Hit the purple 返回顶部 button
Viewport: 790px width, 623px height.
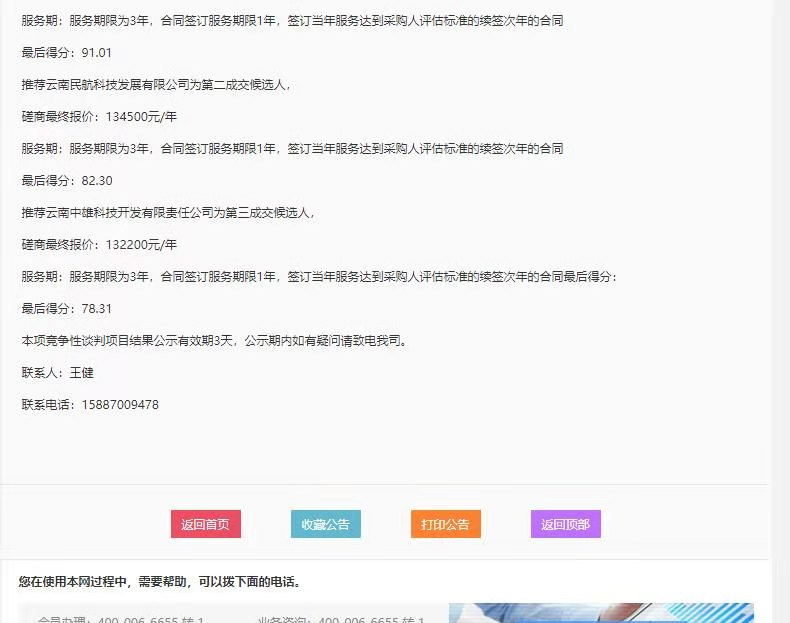click(565, 524)
